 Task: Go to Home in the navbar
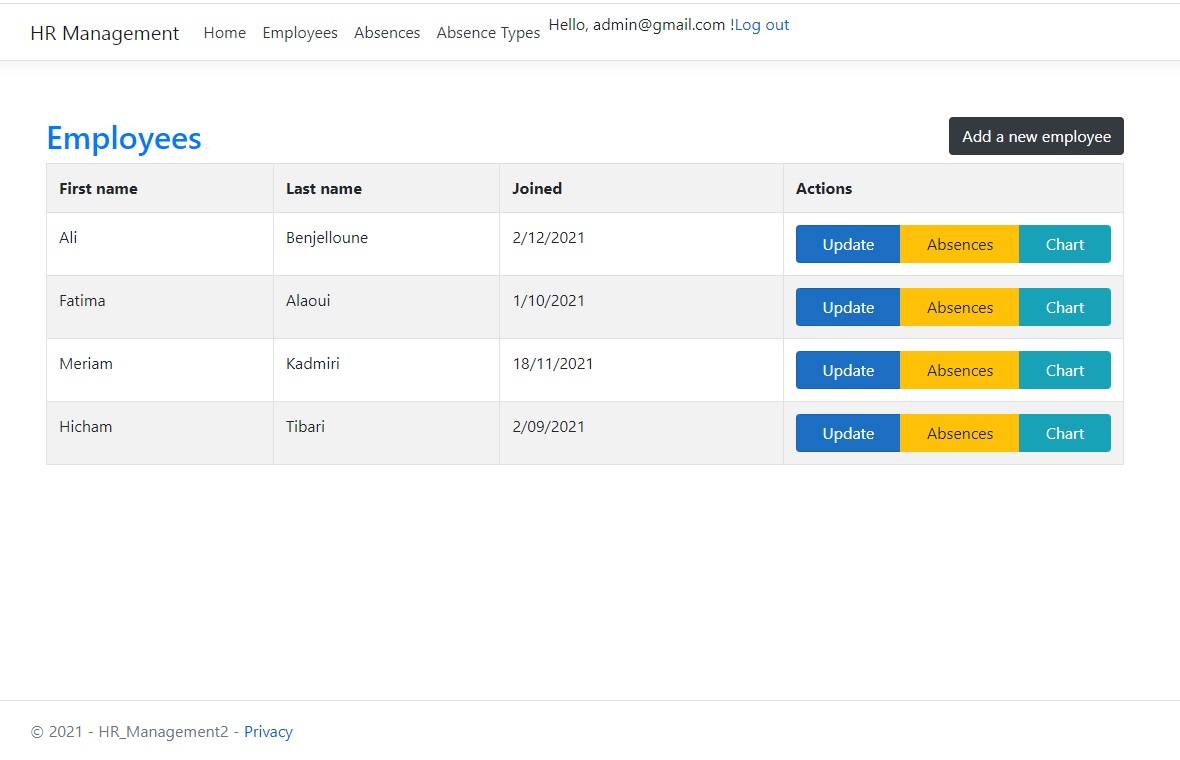tap(224, 32)
